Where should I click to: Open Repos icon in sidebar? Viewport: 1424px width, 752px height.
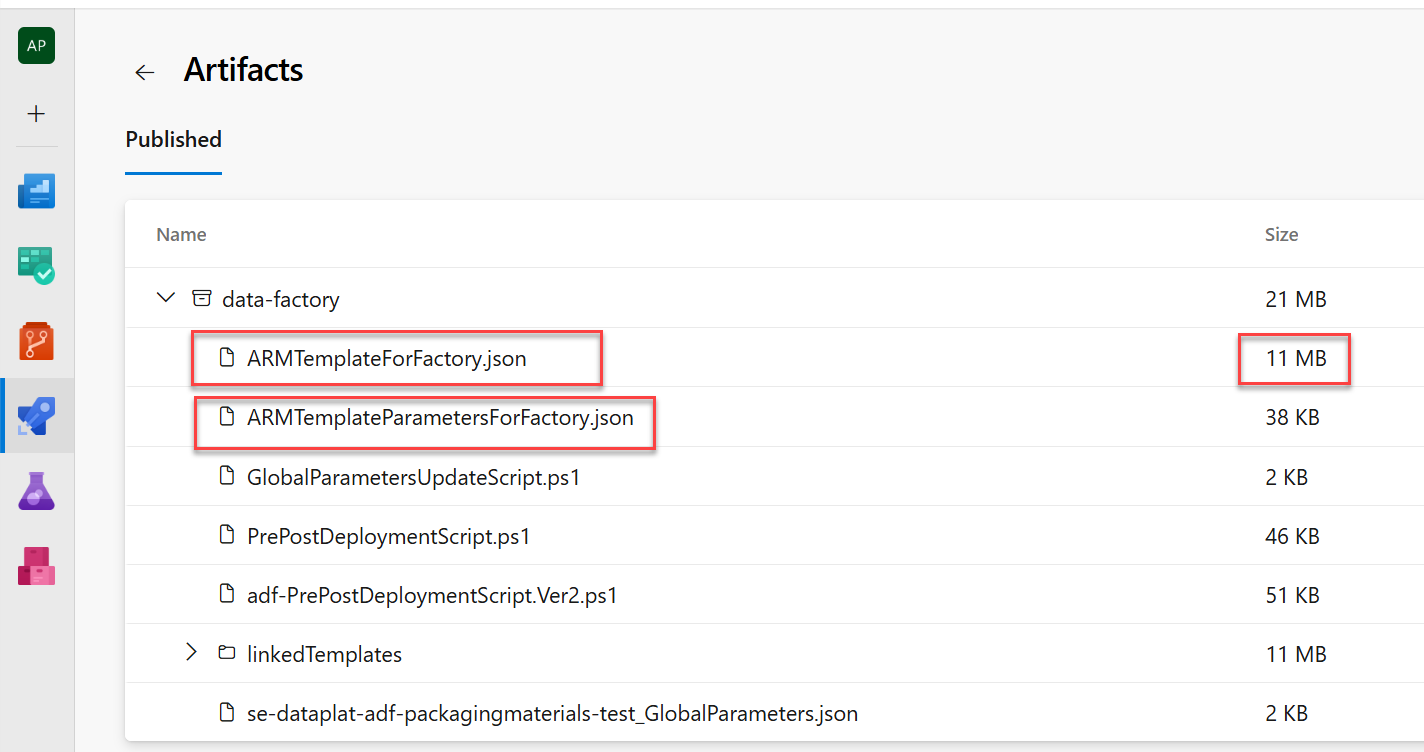[36, 341]
